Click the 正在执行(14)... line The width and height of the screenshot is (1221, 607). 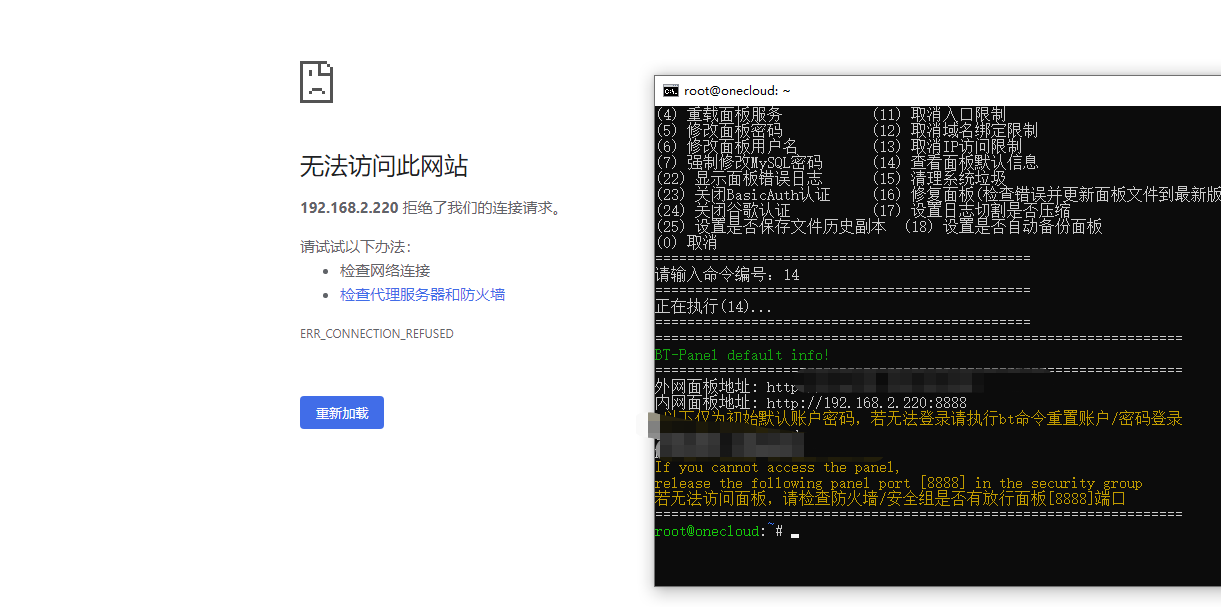click(x=714, y=306)
